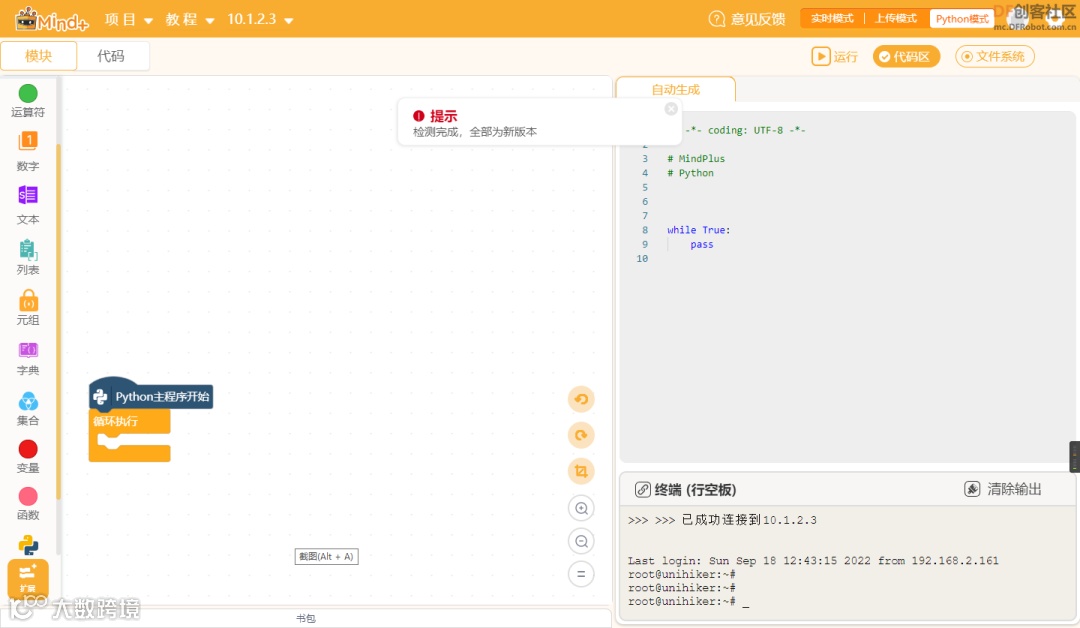Screen dimensions: 1080x628
Task: Switch to the 模块 blocks tab
Action: click(x=39, y=56)
